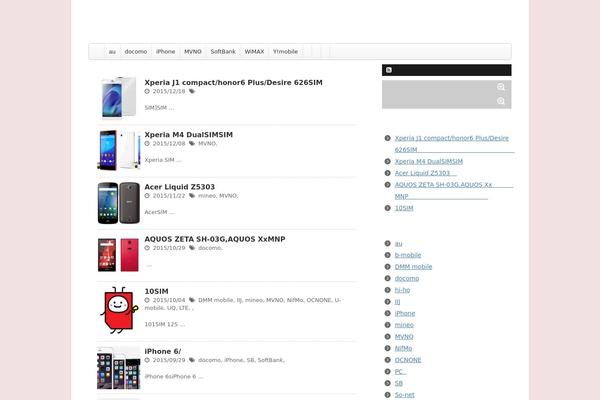
Task: Open the b-mobile category in sidebar
Action: point(408,255)
